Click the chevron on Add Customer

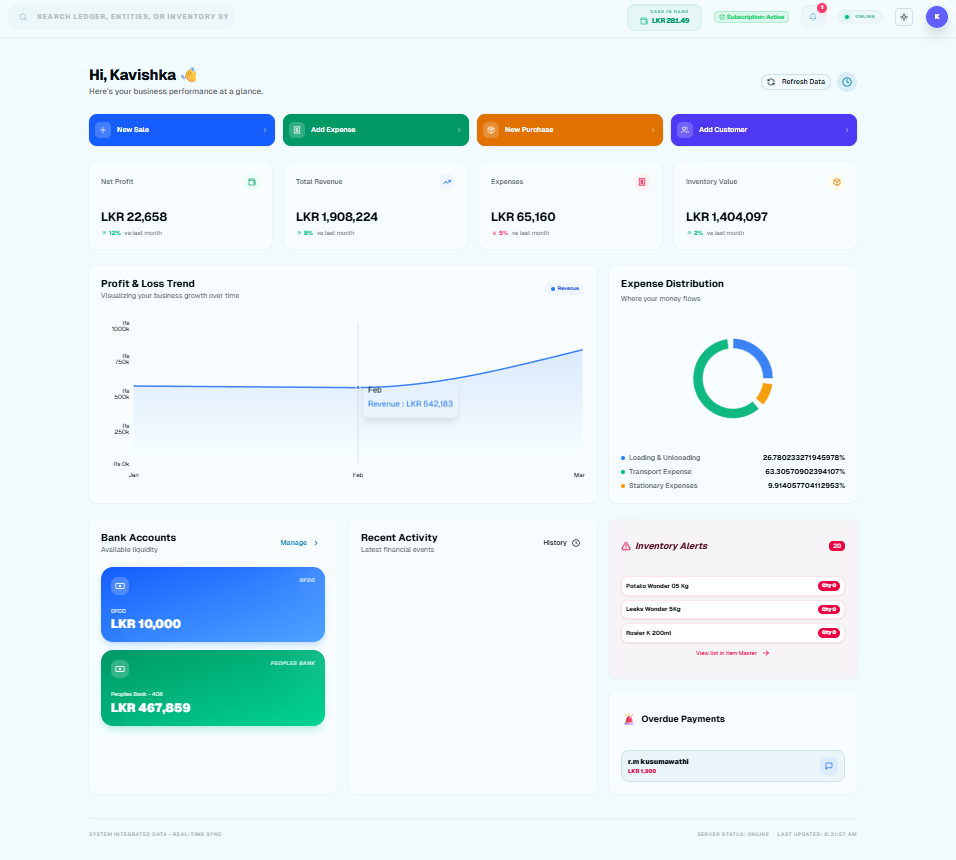coord(846,130)
